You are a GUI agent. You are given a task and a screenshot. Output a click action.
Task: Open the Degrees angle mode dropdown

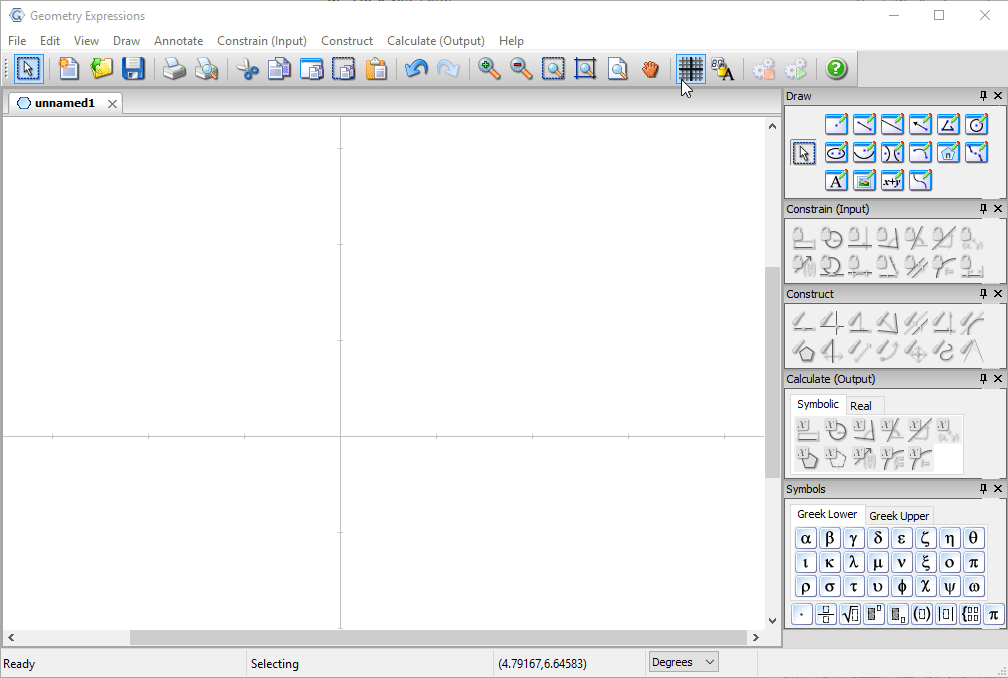pyautogui.click(x=683, y=662)
